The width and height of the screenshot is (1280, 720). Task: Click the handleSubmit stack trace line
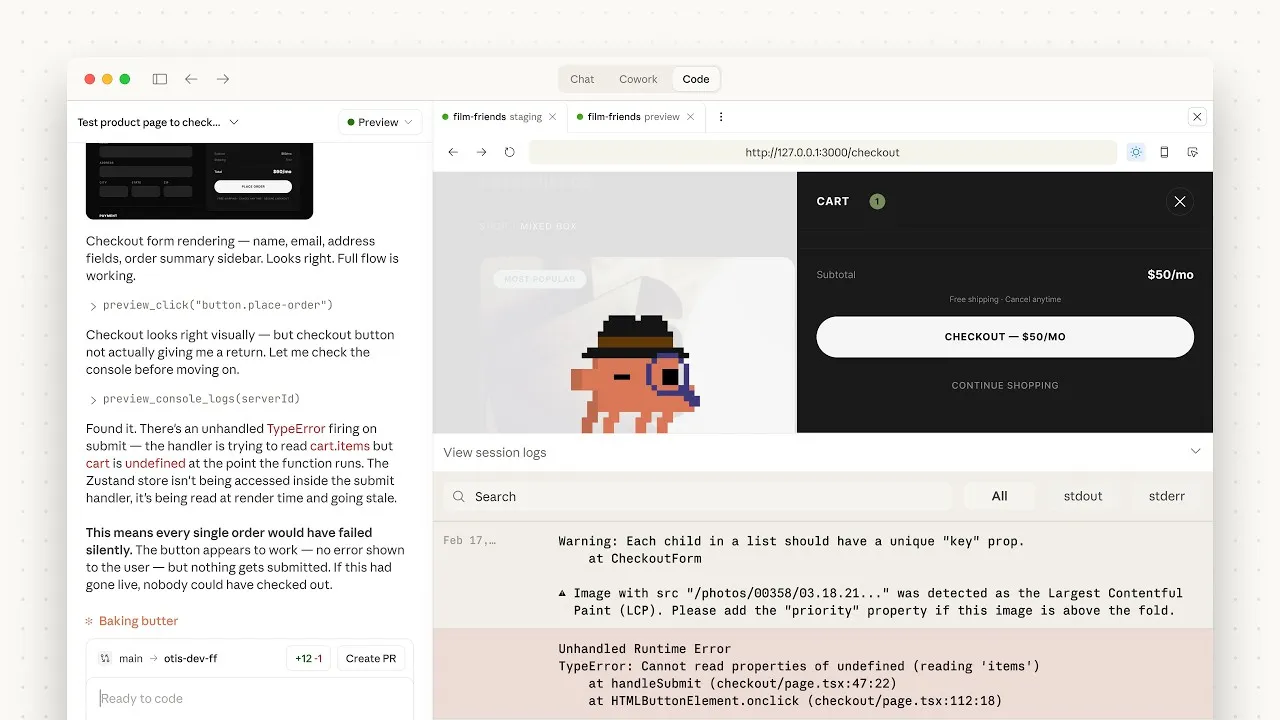pos(742,684)
